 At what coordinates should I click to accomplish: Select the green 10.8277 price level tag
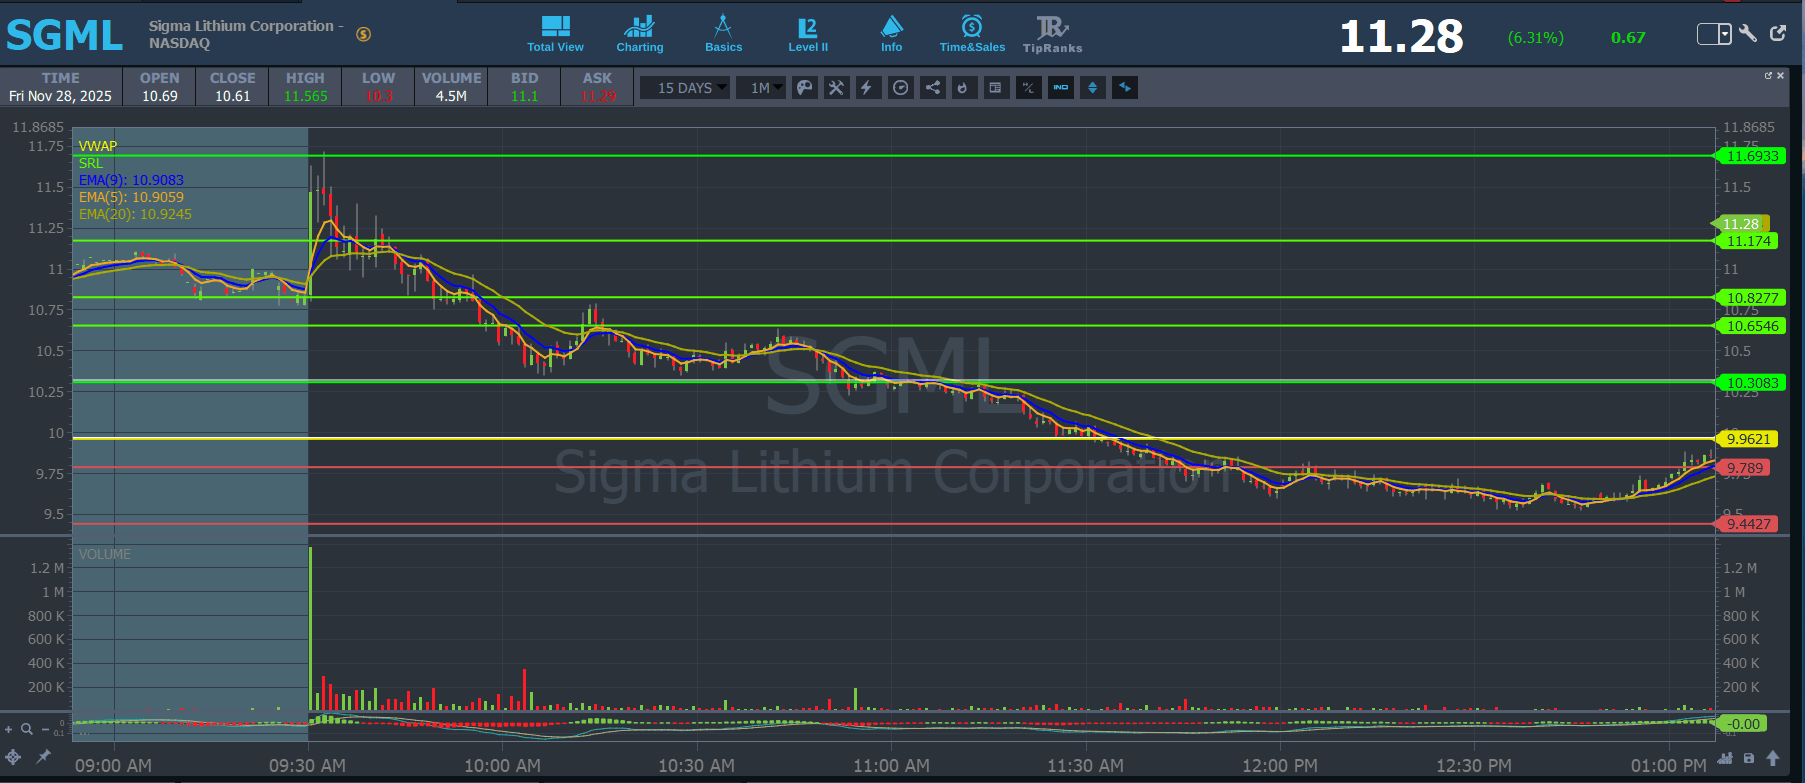(x=1753, y=298)
